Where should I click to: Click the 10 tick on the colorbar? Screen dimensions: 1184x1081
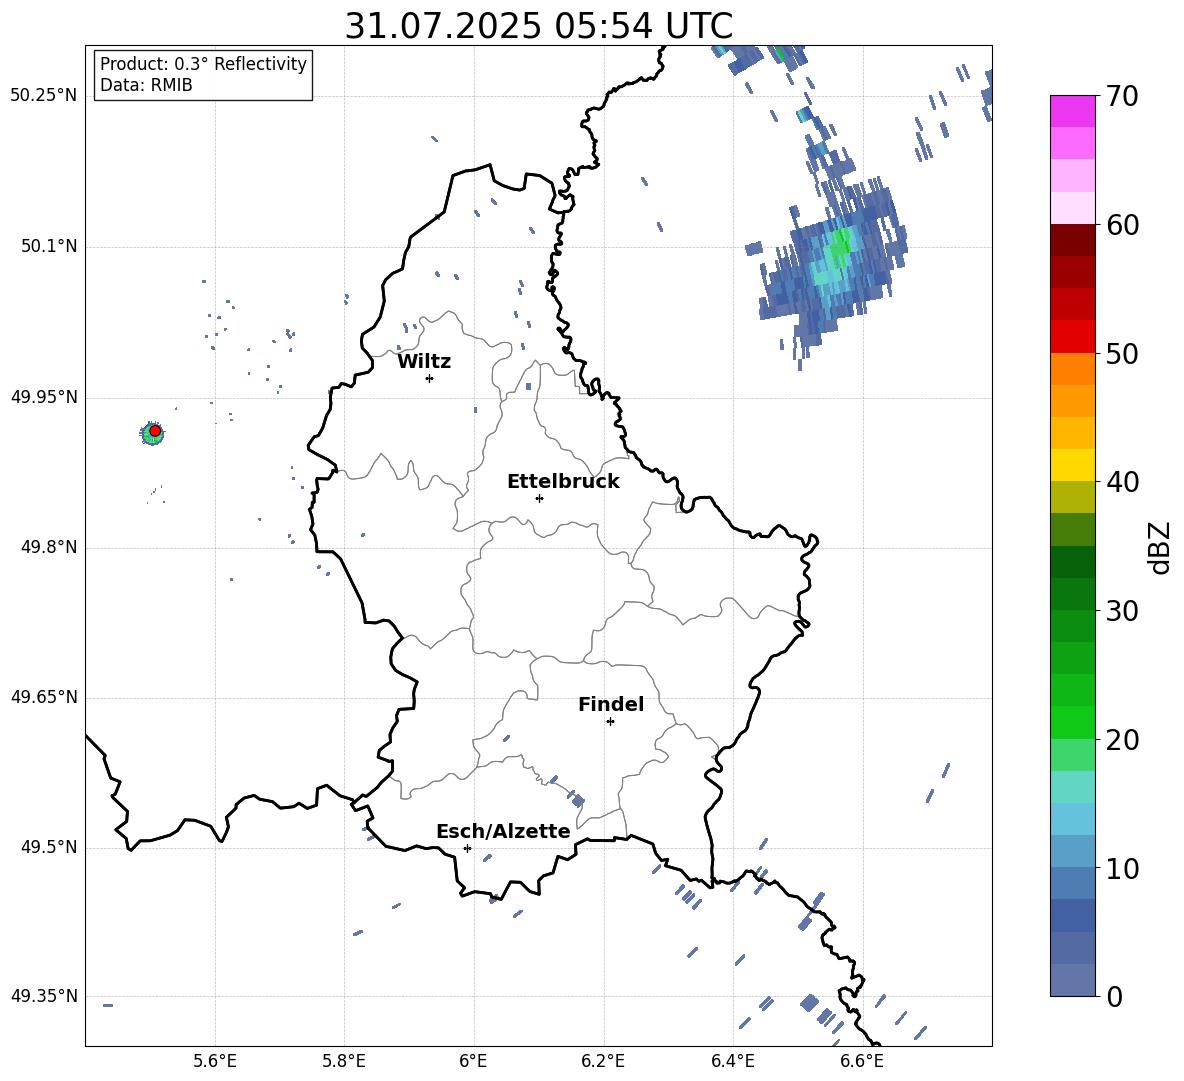(1122, 868)
